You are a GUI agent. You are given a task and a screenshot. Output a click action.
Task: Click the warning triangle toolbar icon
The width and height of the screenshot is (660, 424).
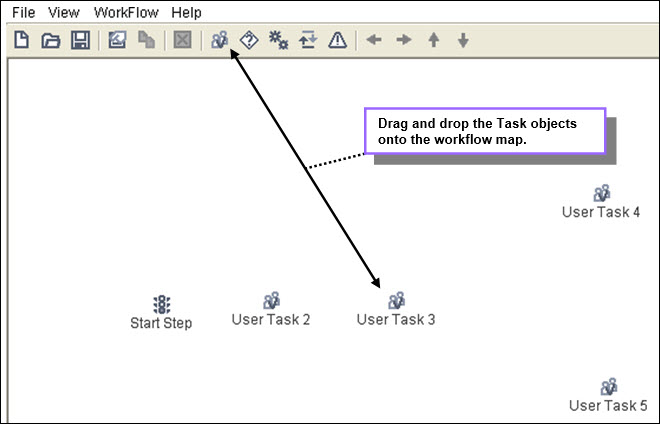point(337,40)
